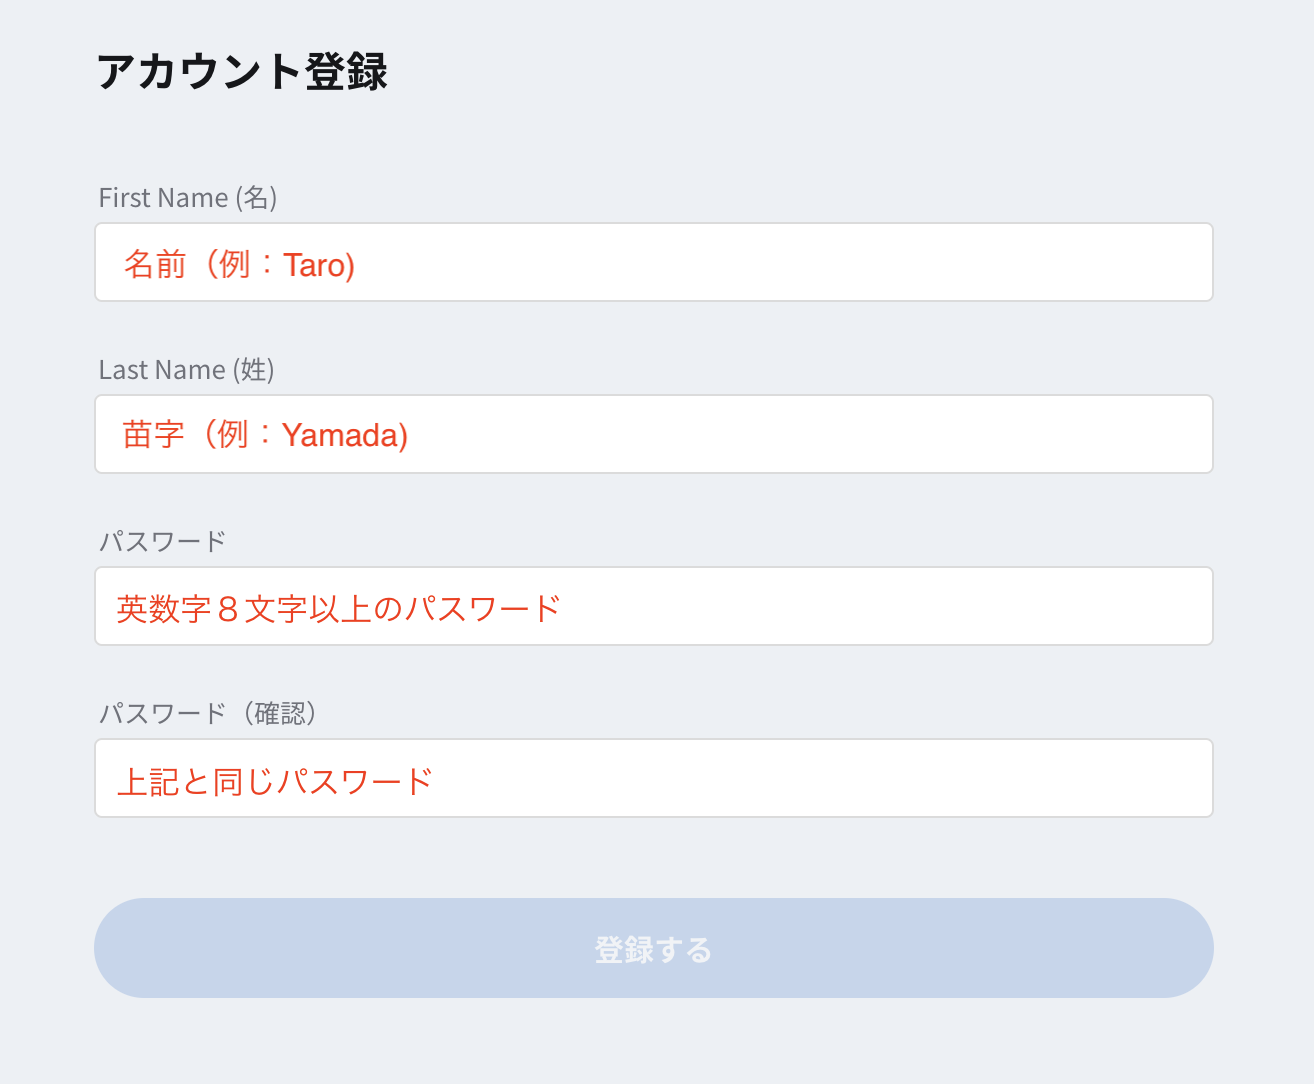Click the "パスワード" label above third field
Image resolution: width=1314 pixels, height=1084 pixels.
pyautogui.click(x=163, y=542)
